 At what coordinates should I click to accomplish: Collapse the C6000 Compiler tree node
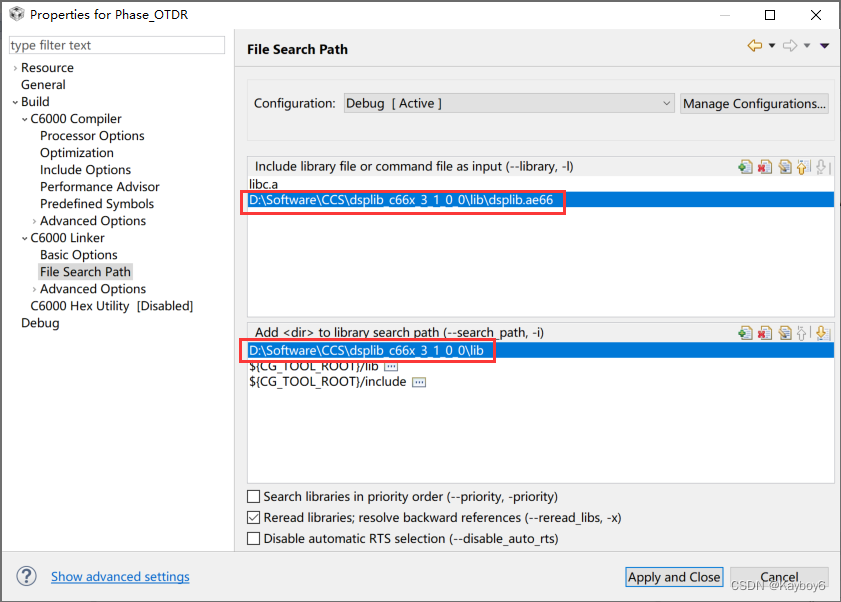25,119
